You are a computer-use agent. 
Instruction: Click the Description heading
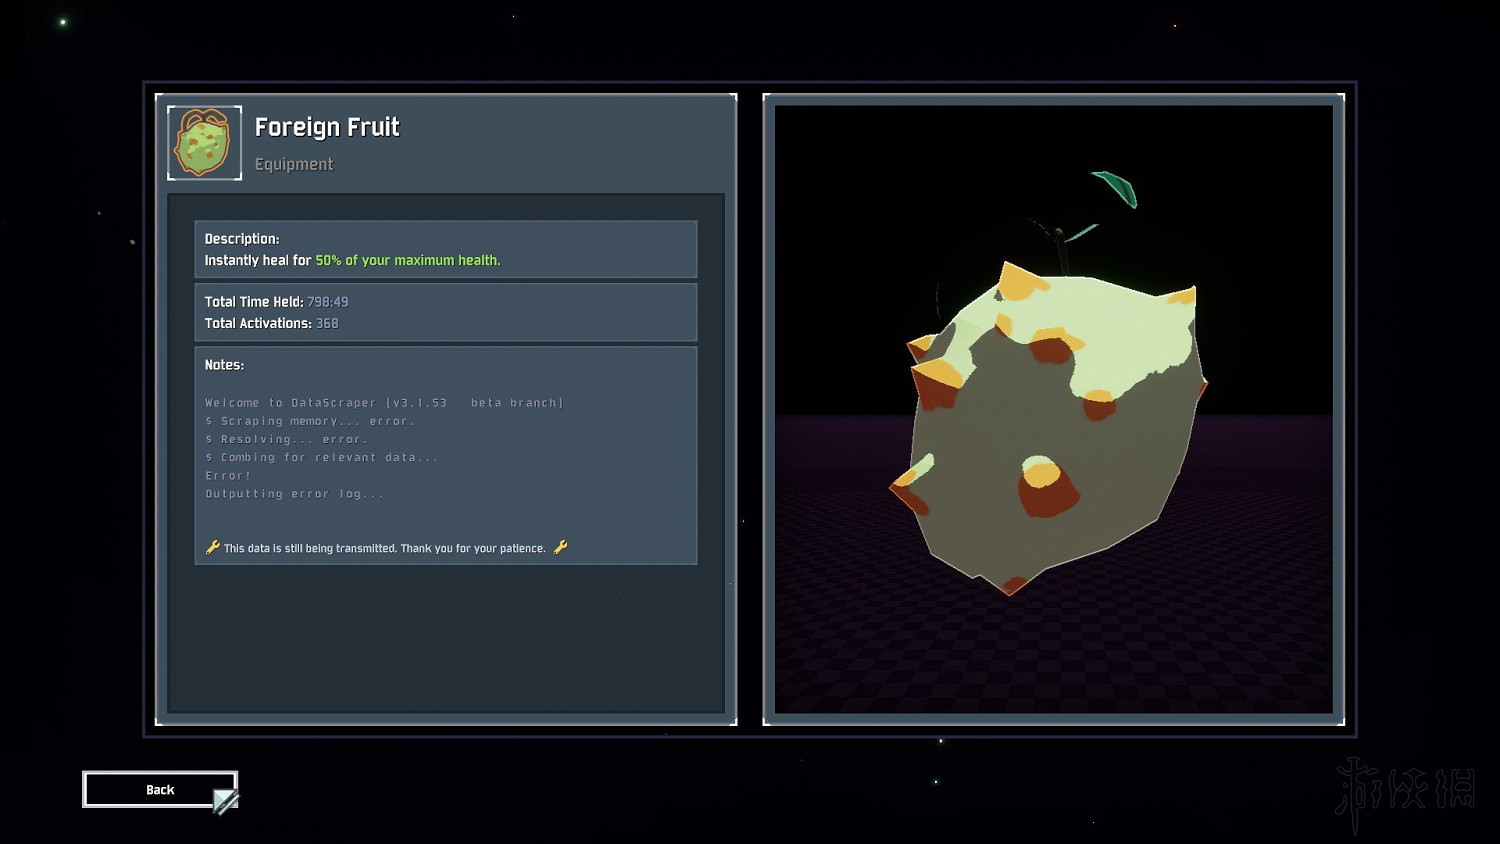[x=242, y=239]
